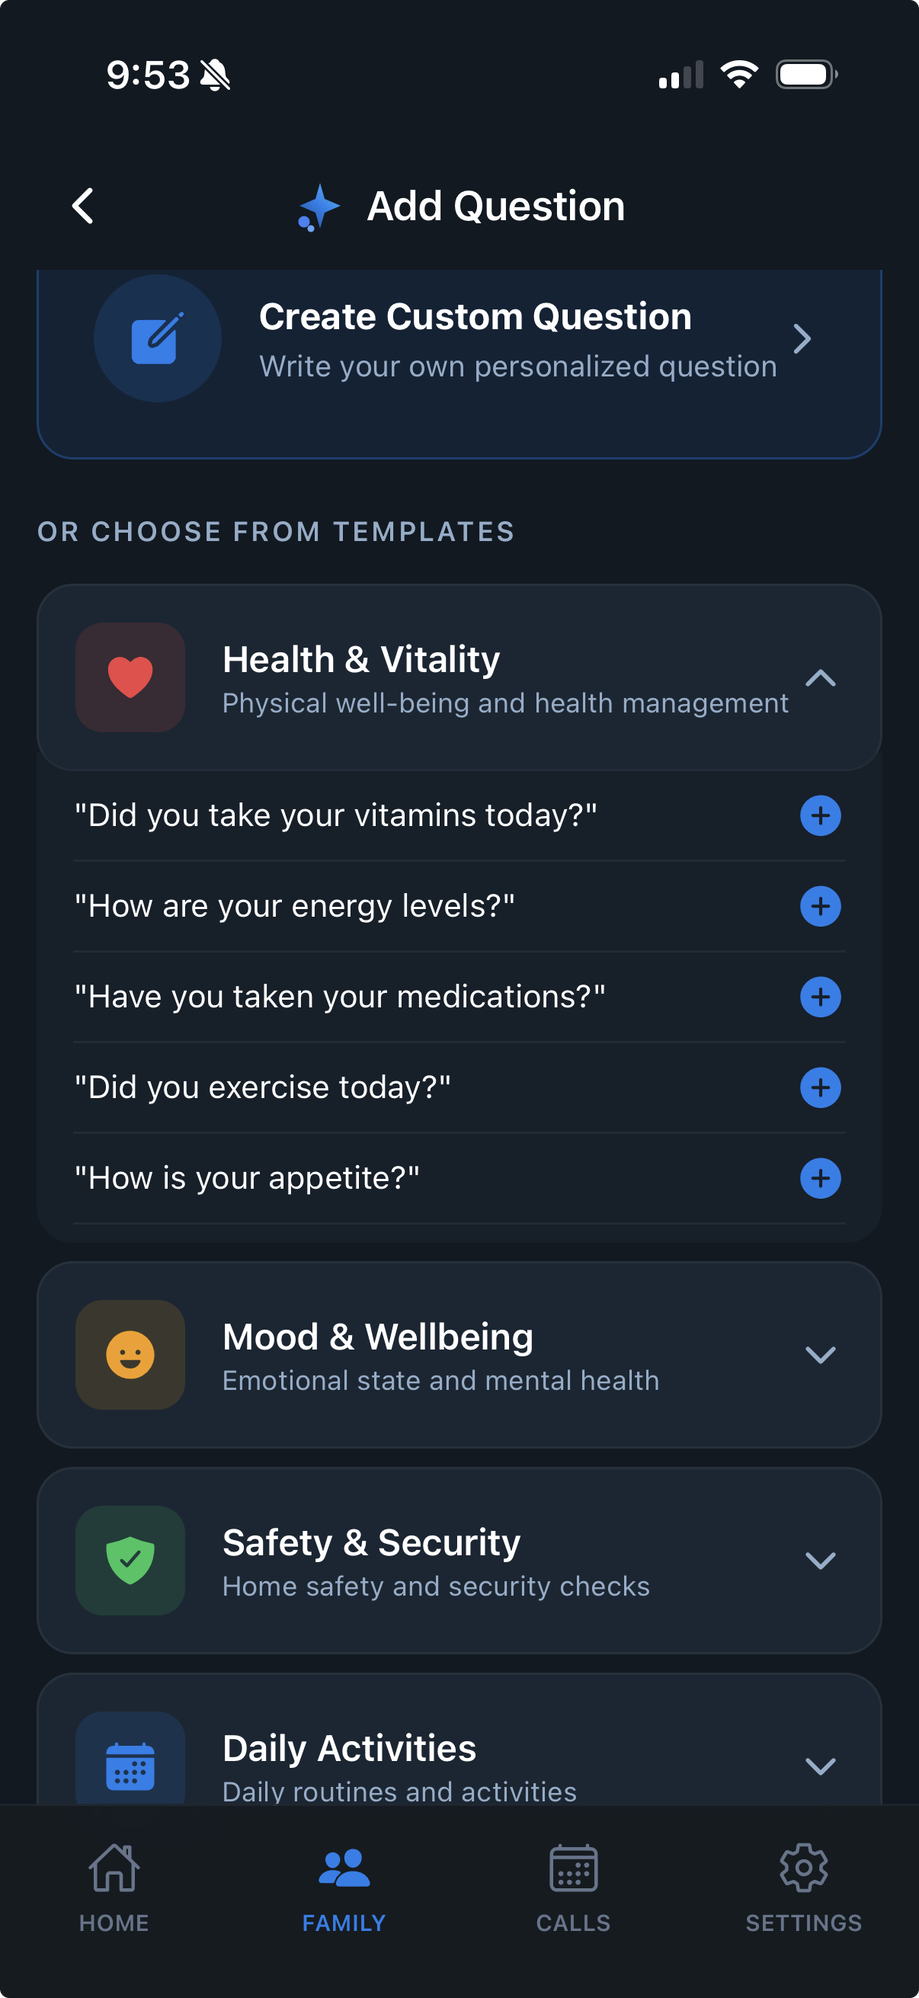Tap the smiley face icon for Mood & Wellbeing

click(130, 1355)
